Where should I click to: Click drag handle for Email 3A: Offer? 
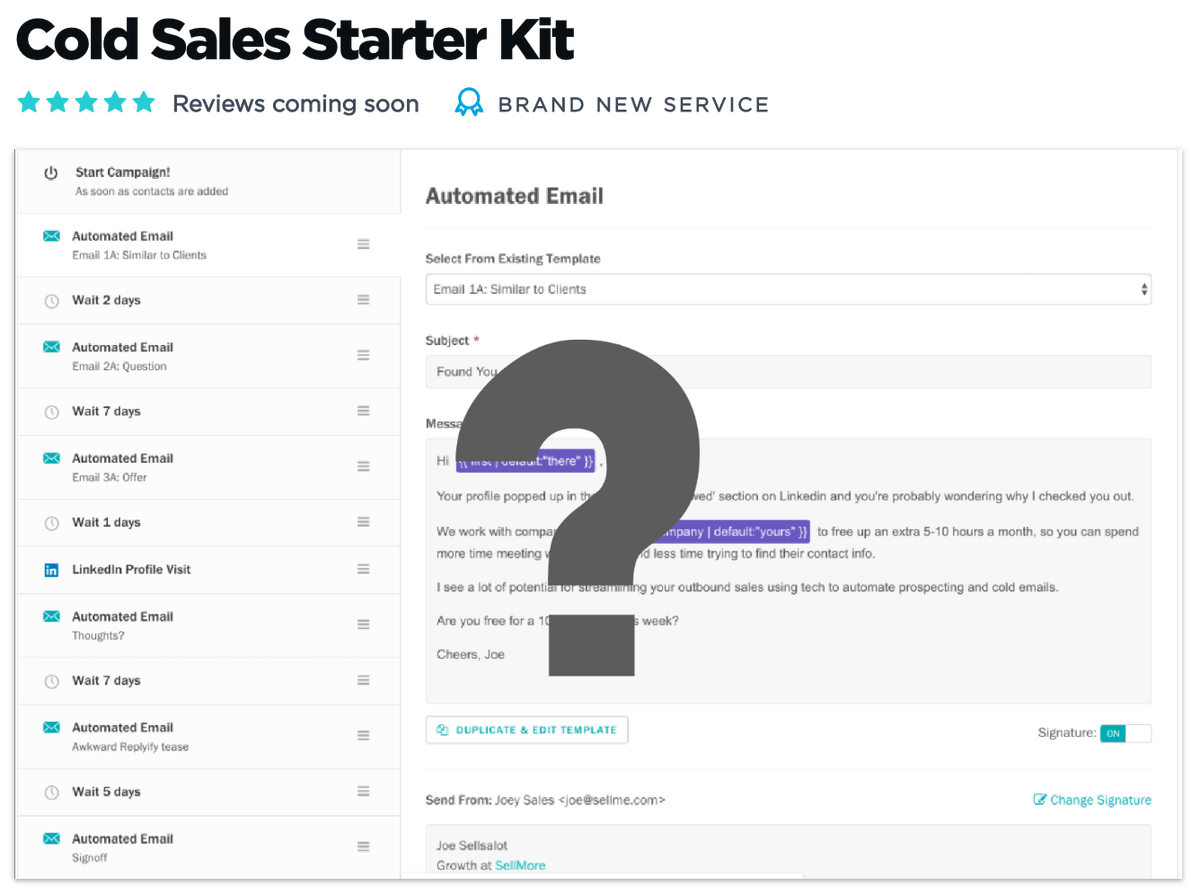(363, 466)
